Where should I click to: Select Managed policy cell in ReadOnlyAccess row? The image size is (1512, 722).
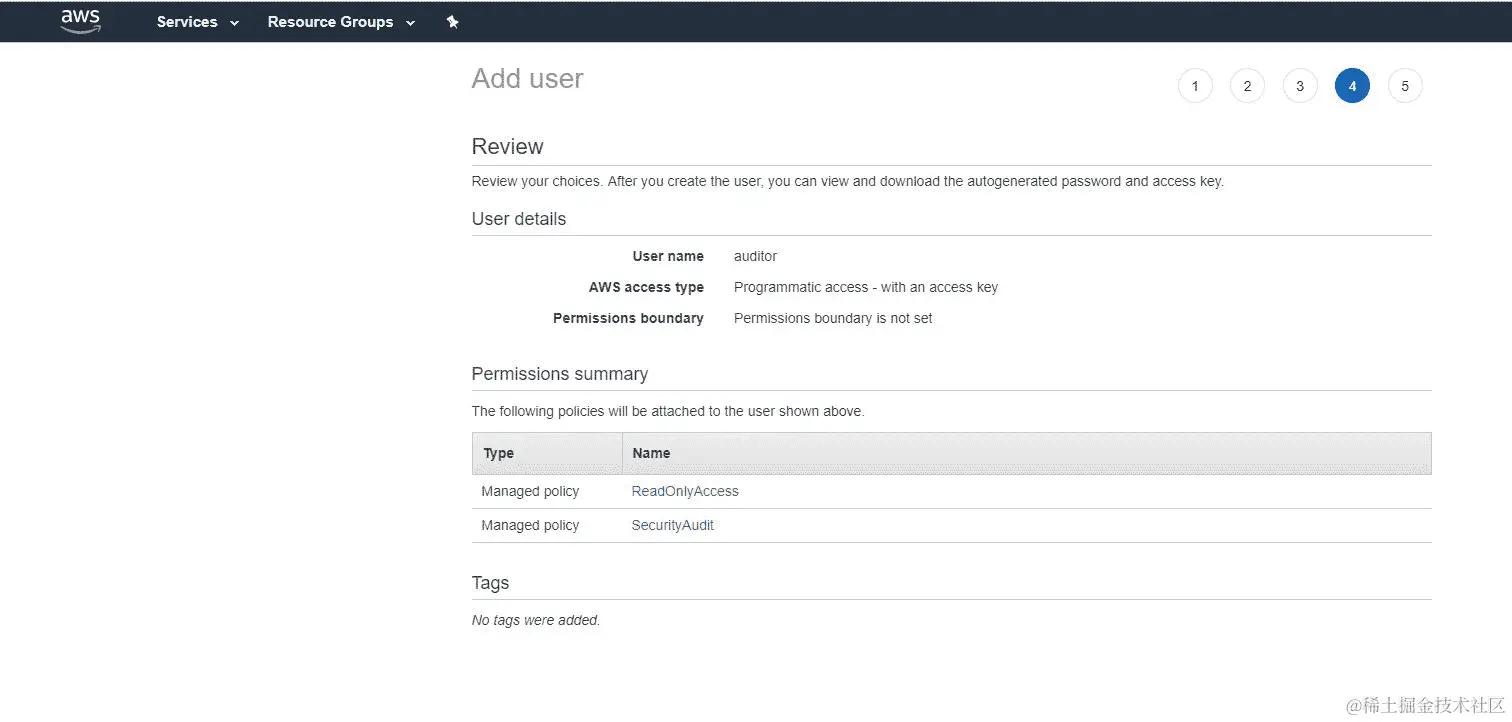pos(530,491)
